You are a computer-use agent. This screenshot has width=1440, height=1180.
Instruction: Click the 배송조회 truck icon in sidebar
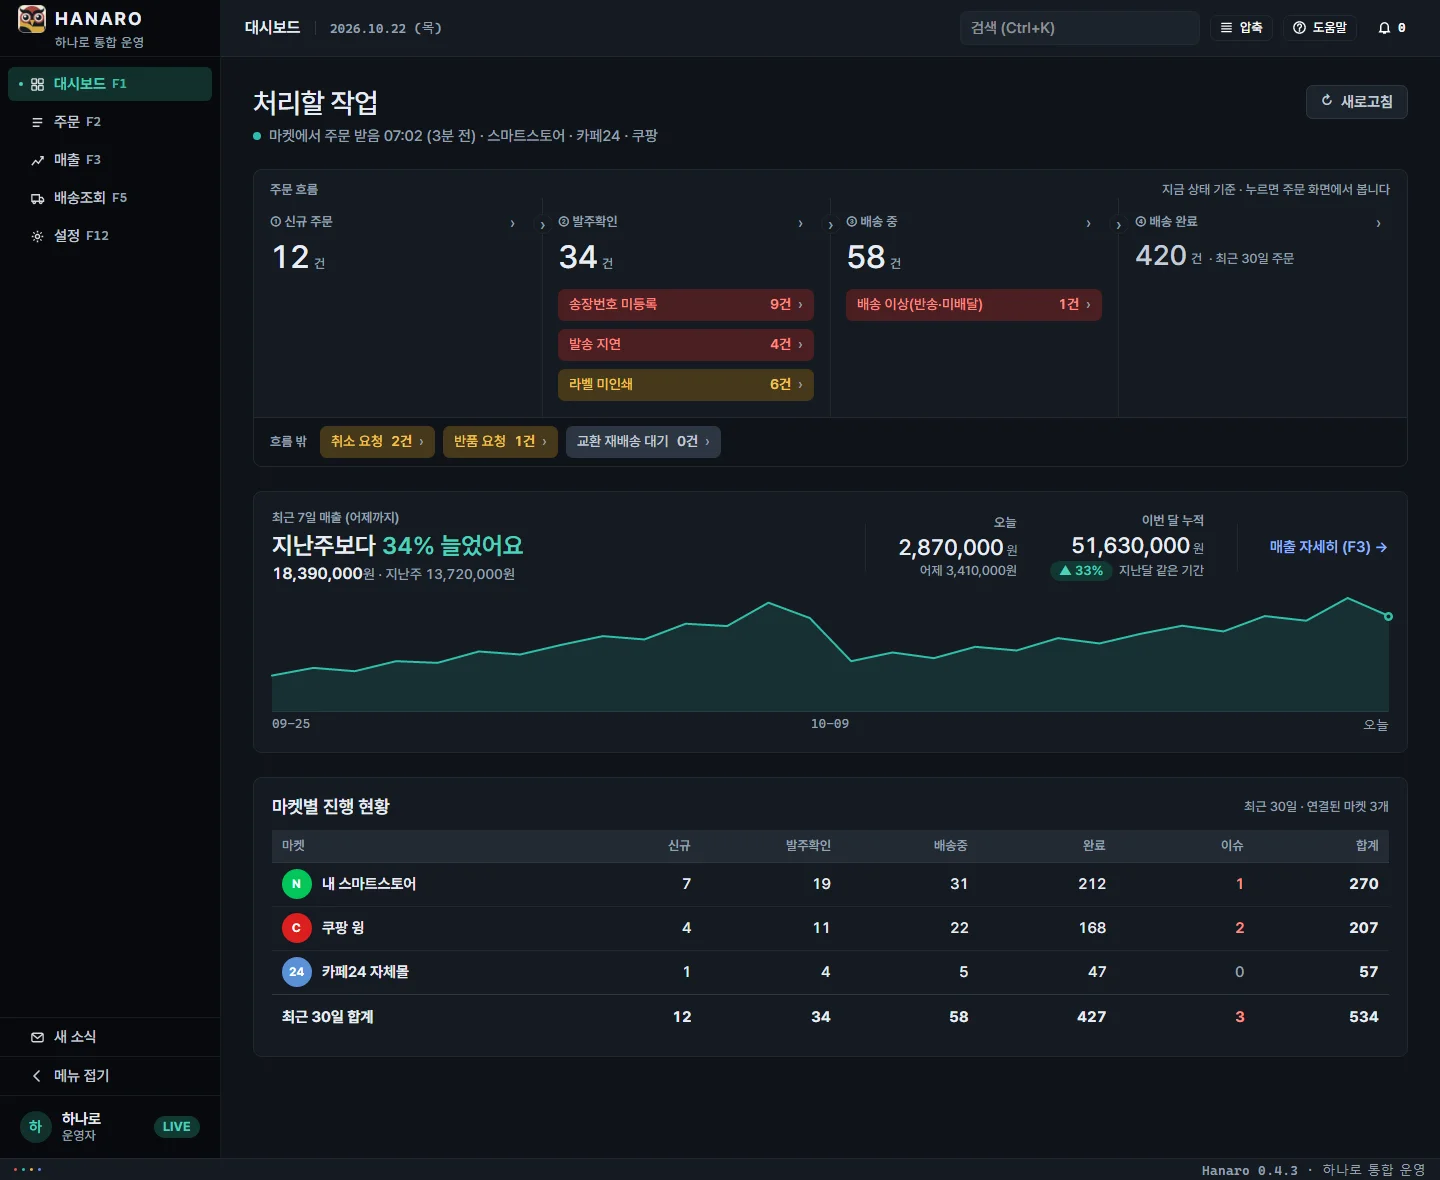coord(37,198)
